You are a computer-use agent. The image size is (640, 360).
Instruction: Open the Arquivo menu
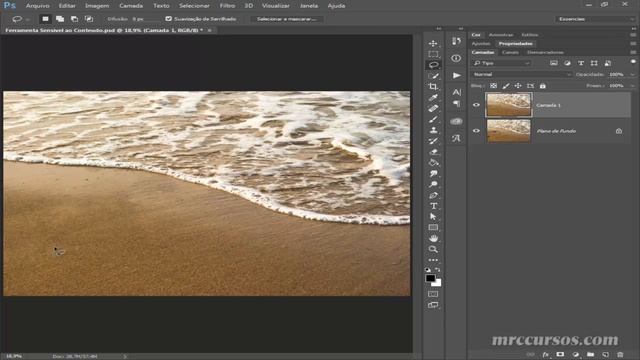click(x=38, y=6)
